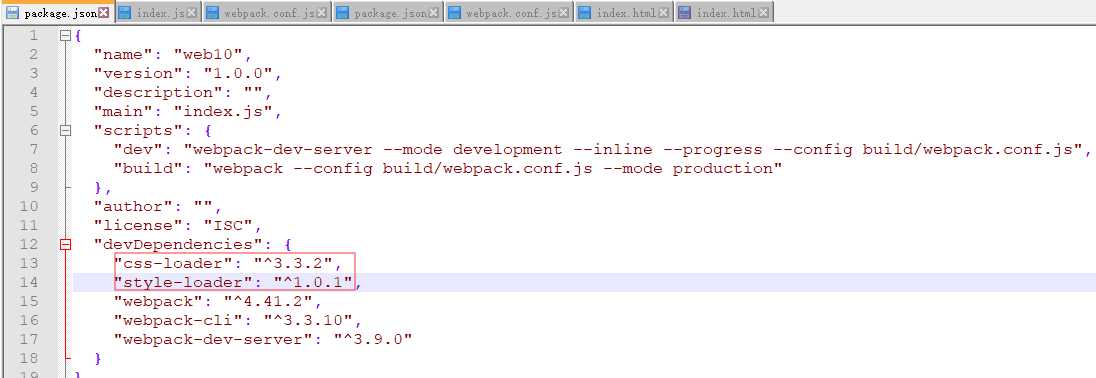
Task: Switch to the index.js tab
Action: (159, 13)
